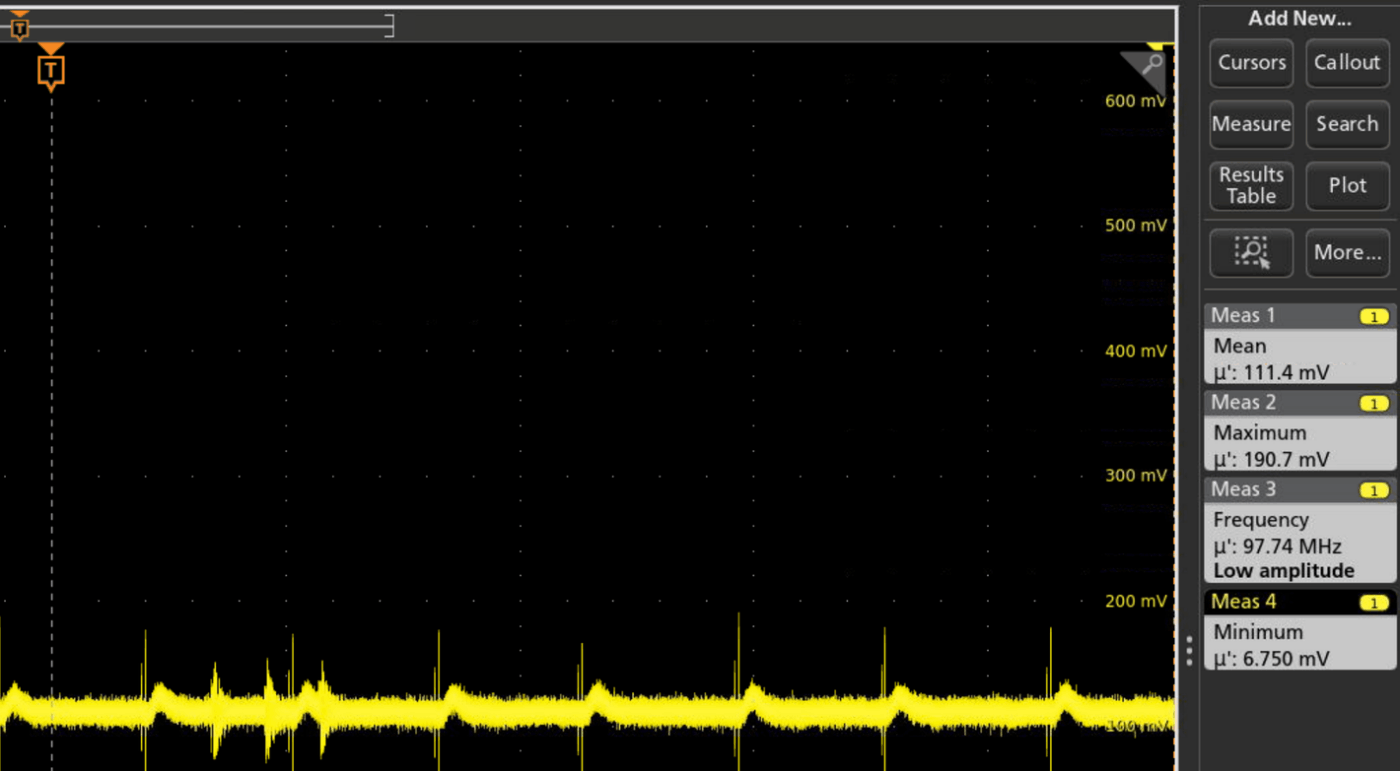Viewport: 1400px width, 771px height.
Task: Click the channel 1 badge on Meas 4
Action: click(1374, 603)
